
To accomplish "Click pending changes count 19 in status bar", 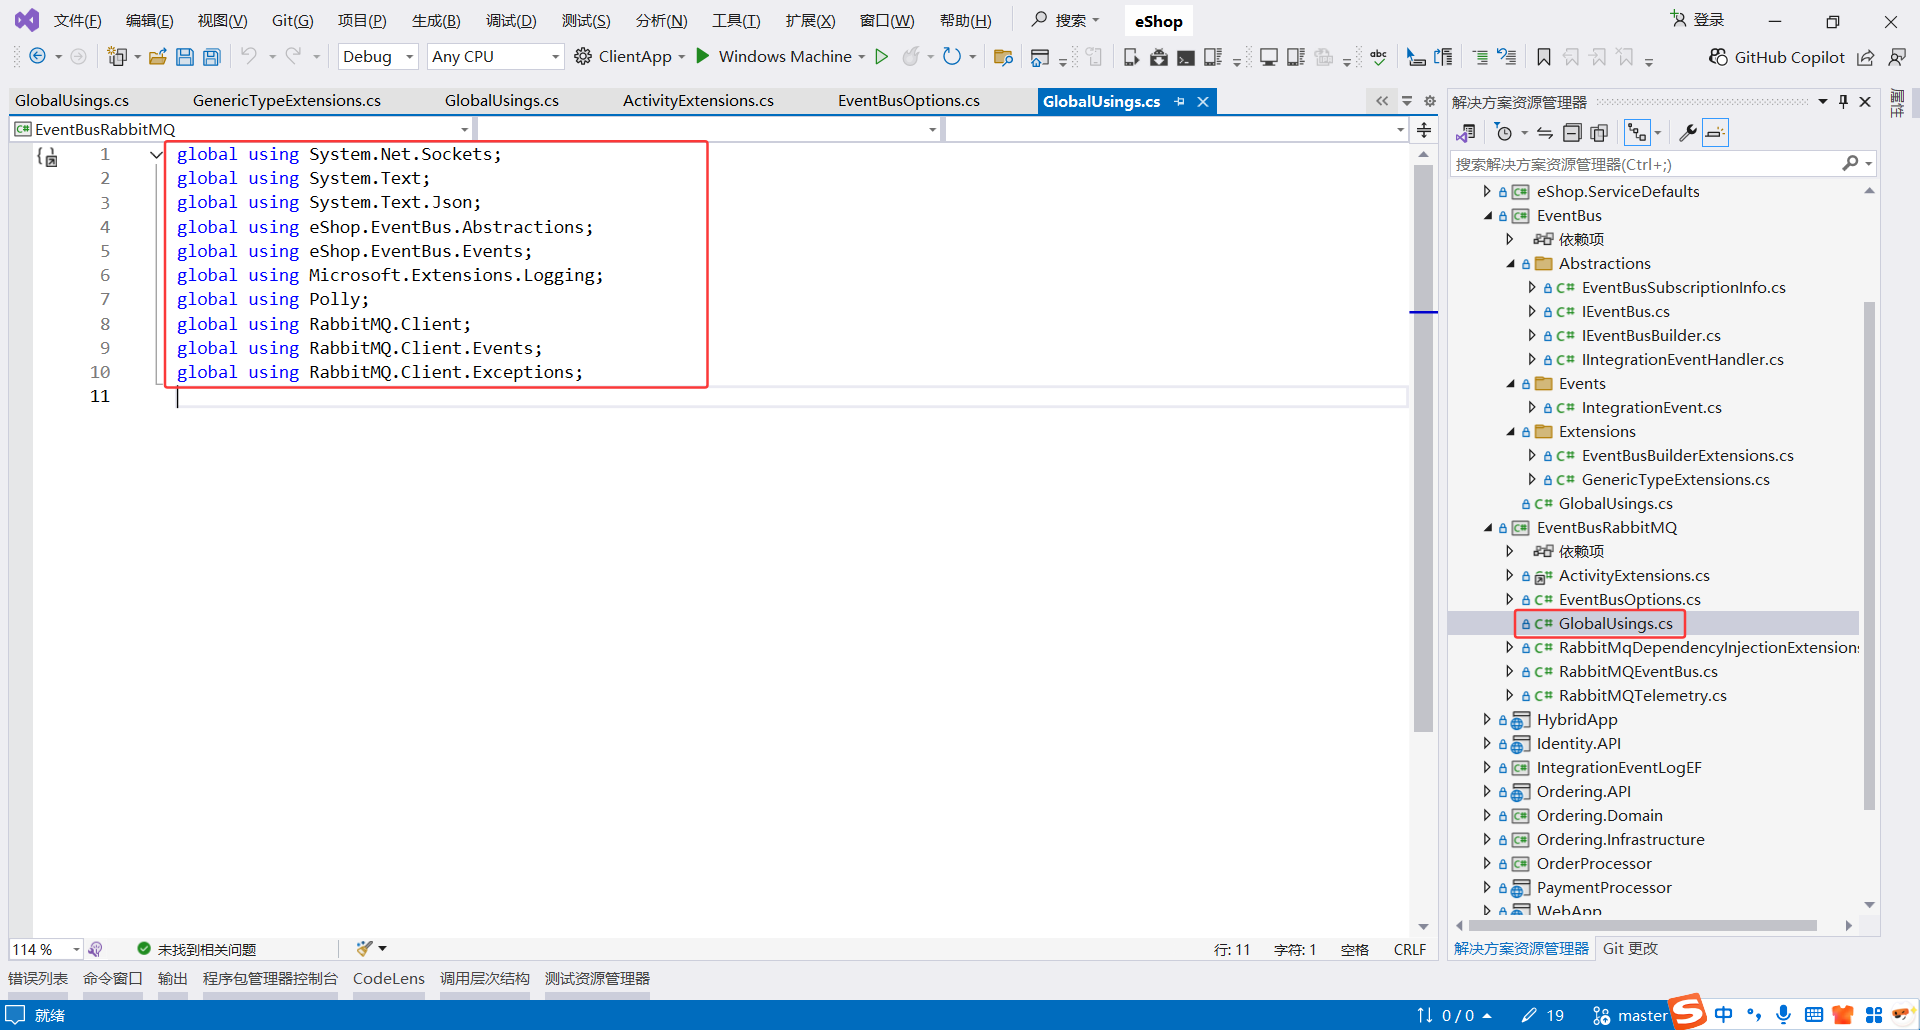I will 1543,1015.
